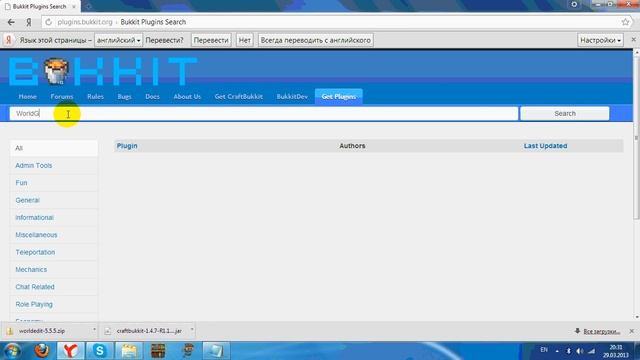640x360 pixels.
Task: Launch Firefox from the taskbar
Action: click(x=42, y=351)
